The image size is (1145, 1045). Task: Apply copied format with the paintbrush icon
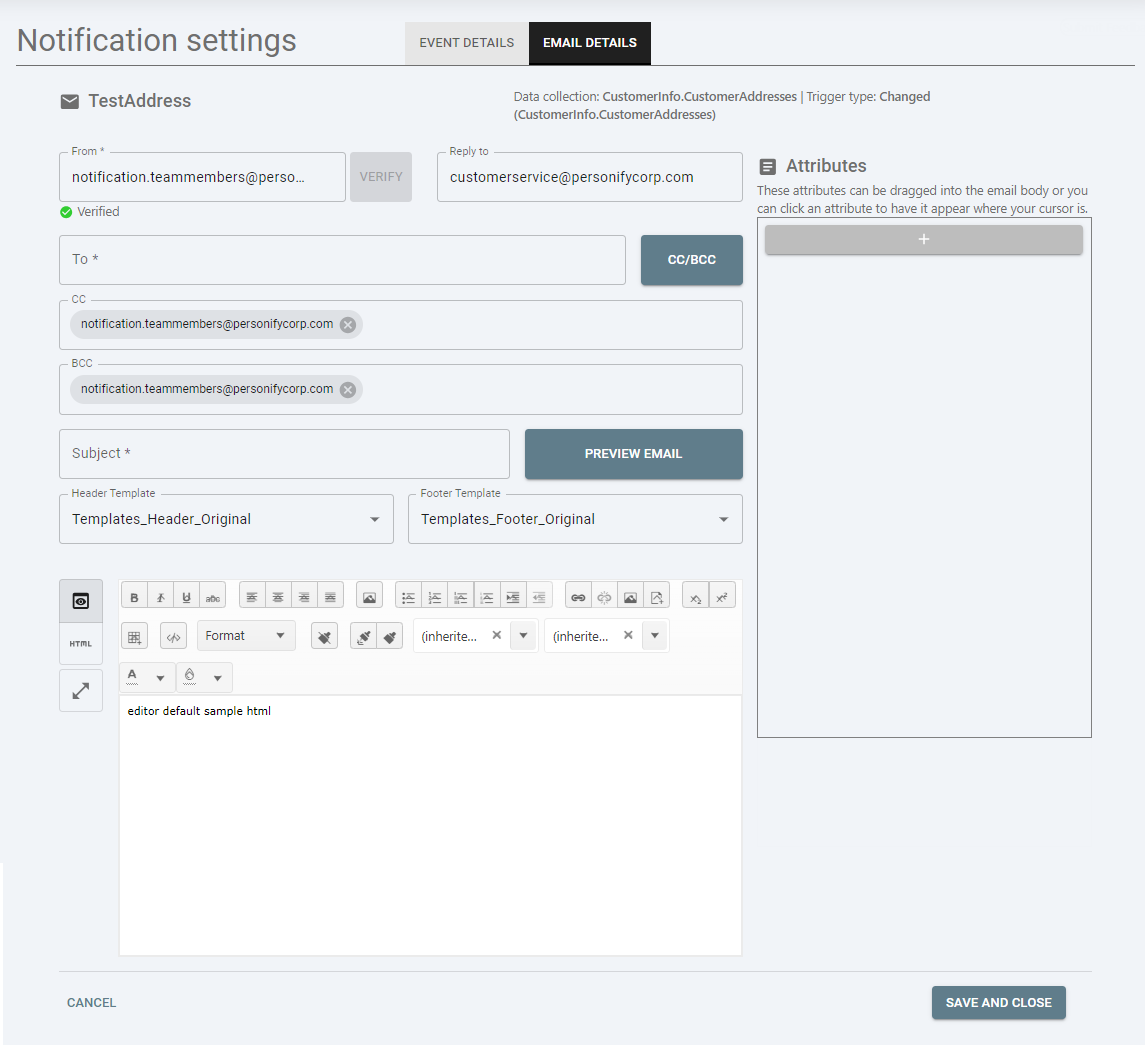tap(390, 636)
